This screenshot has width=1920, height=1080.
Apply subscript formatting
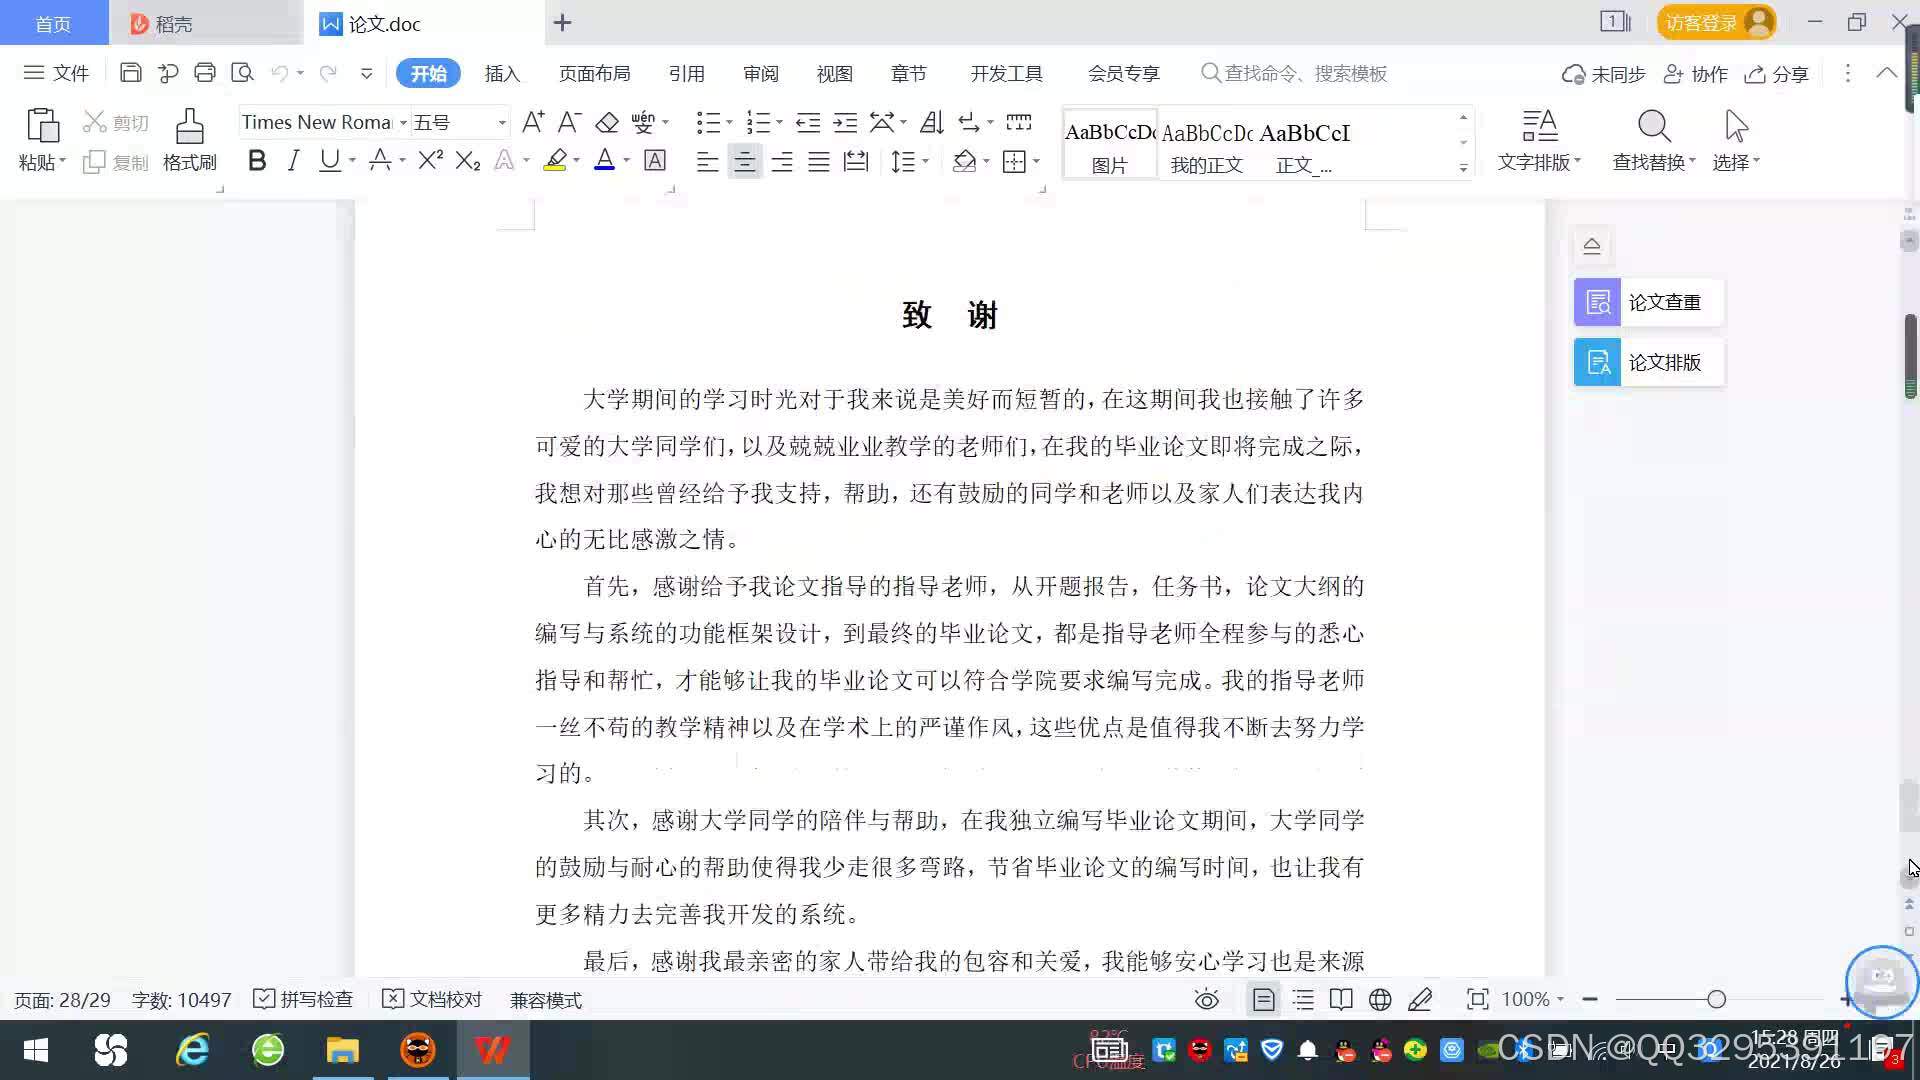(468, 160)
